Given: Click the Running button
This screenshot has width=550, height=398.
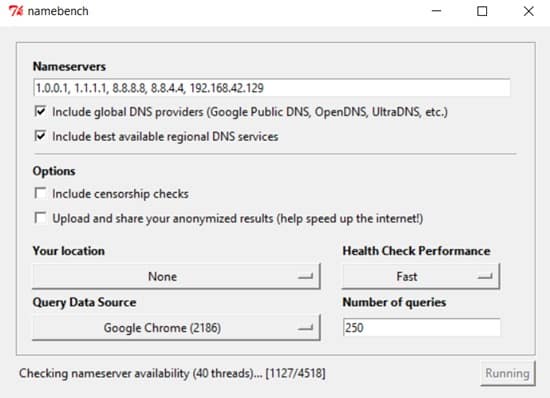Looking at the screenshot, I should pyautogui.click(x=508, y=373).
